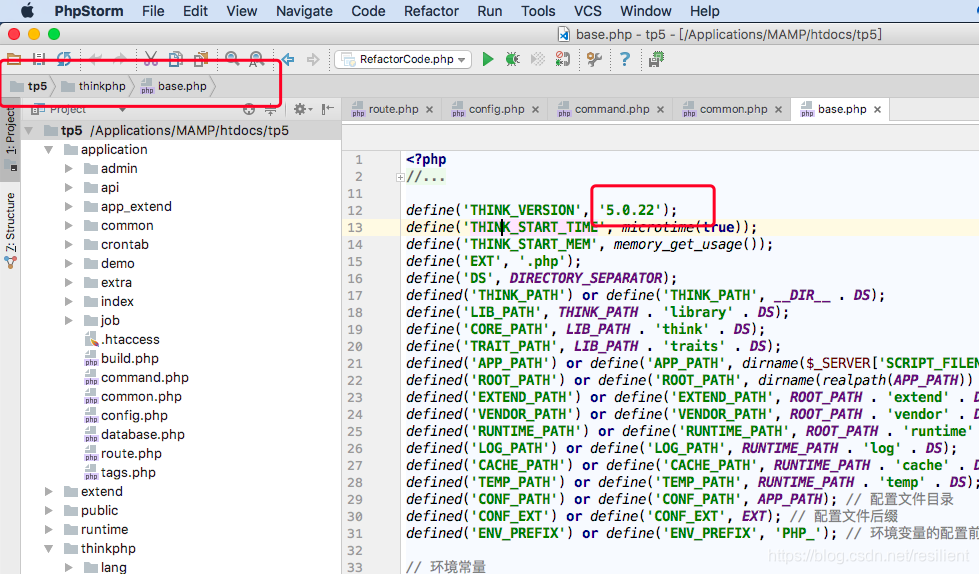Click the Run with Coverage icon
The width and height of the screenshot is (979, 574).
click(x=538, y=59)
